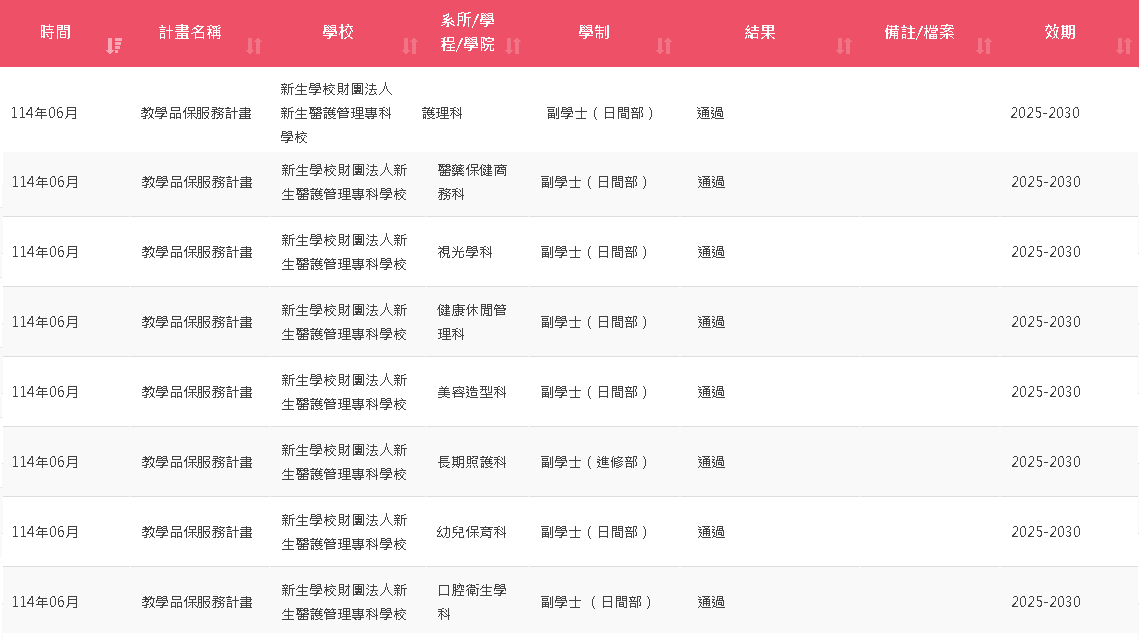Click the 幼兒保育科 department cell
The image size is (1139, 642).
[x=472, y=532]
